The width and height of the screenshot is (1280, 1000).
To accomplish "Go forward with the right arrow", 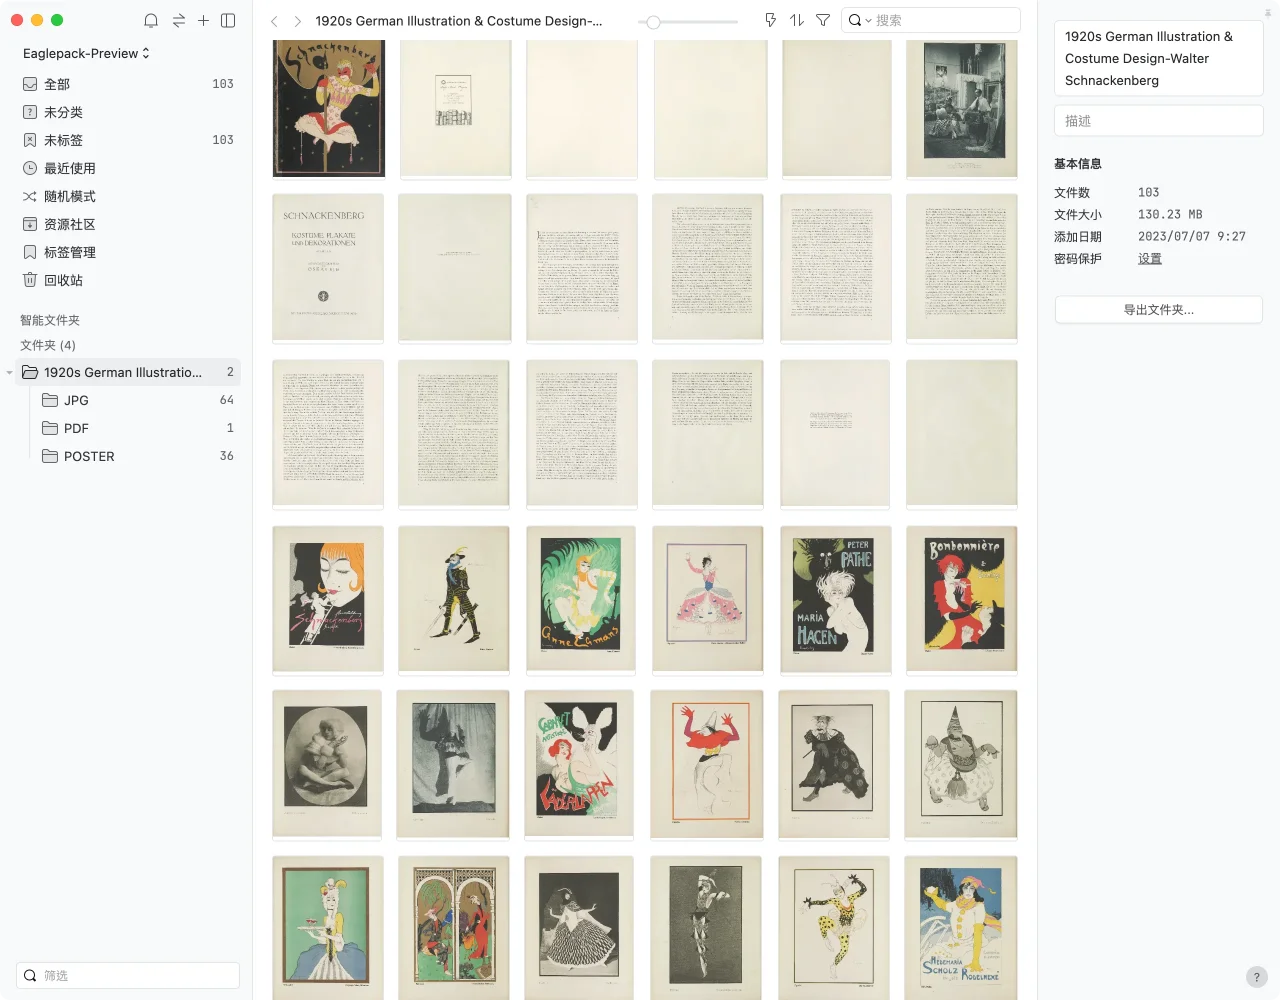I will [x=297, y=21].
